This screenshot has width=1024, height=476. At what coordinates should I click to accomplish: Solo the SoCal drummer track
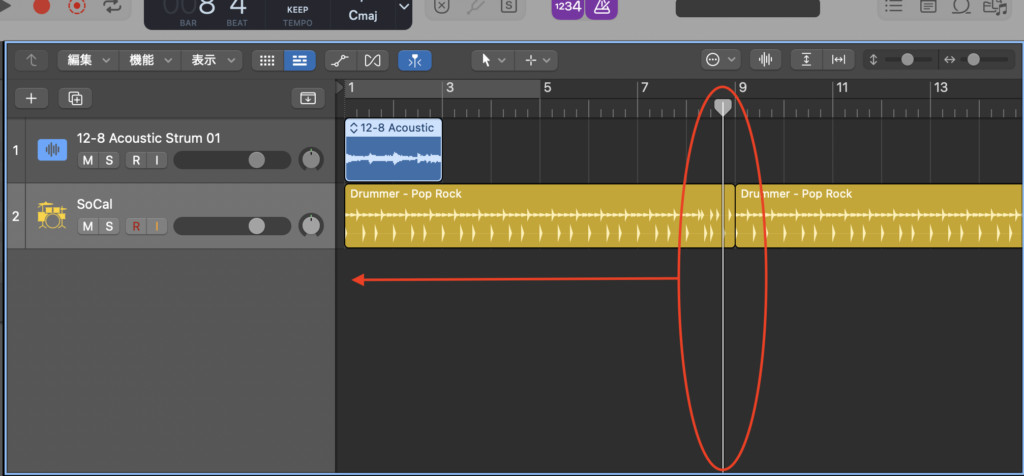point(108,226)
